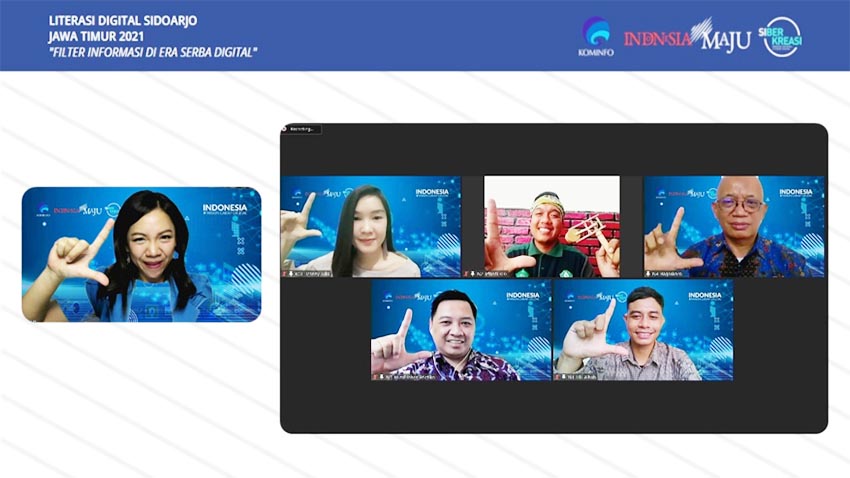Select the video tile of the man in purple batik
The image size is (850, 478).
(461, 330)
